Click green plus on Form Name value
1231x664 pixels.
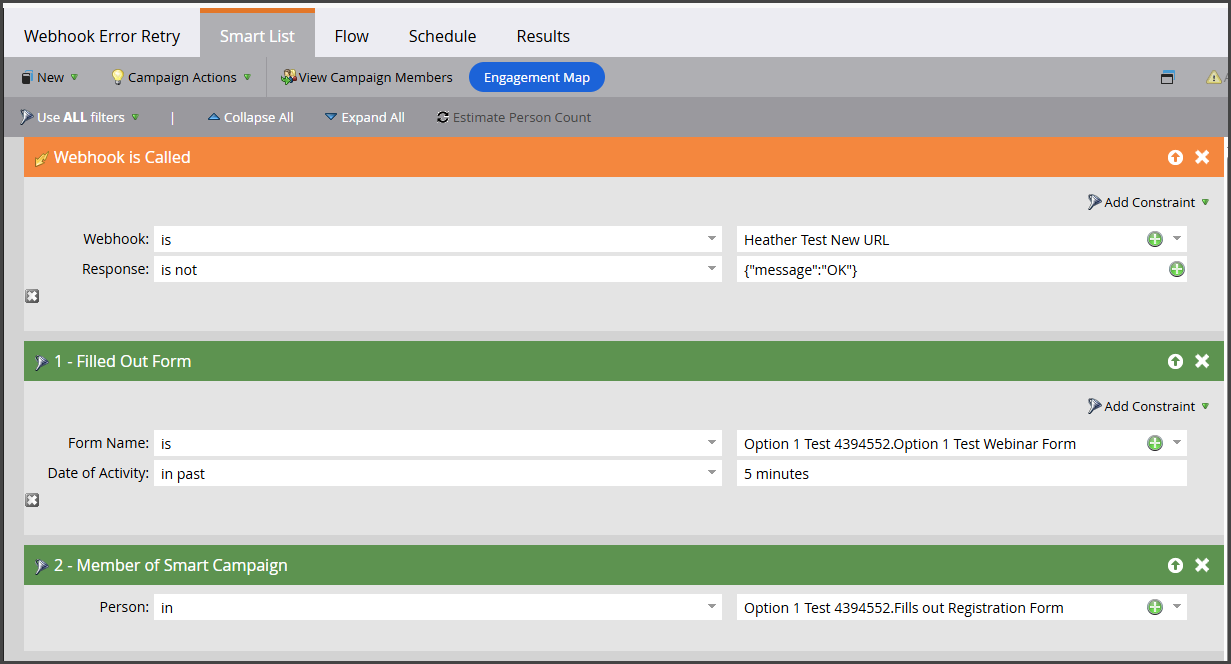1155,443
